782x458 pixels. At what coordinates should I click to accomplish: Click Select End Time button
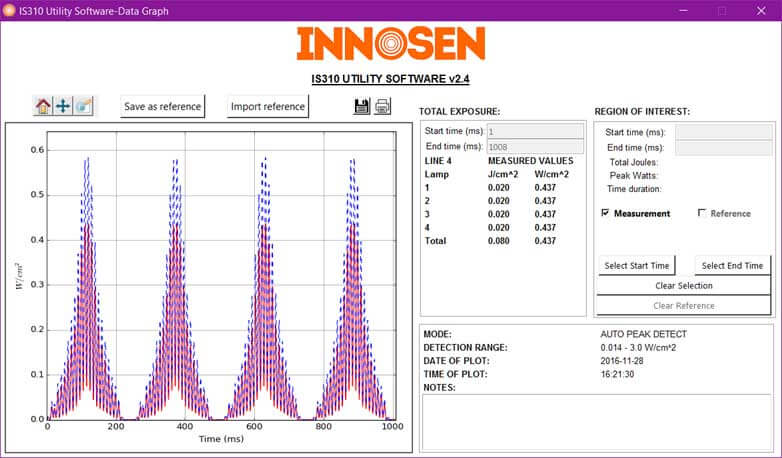(x=733, y=265)
